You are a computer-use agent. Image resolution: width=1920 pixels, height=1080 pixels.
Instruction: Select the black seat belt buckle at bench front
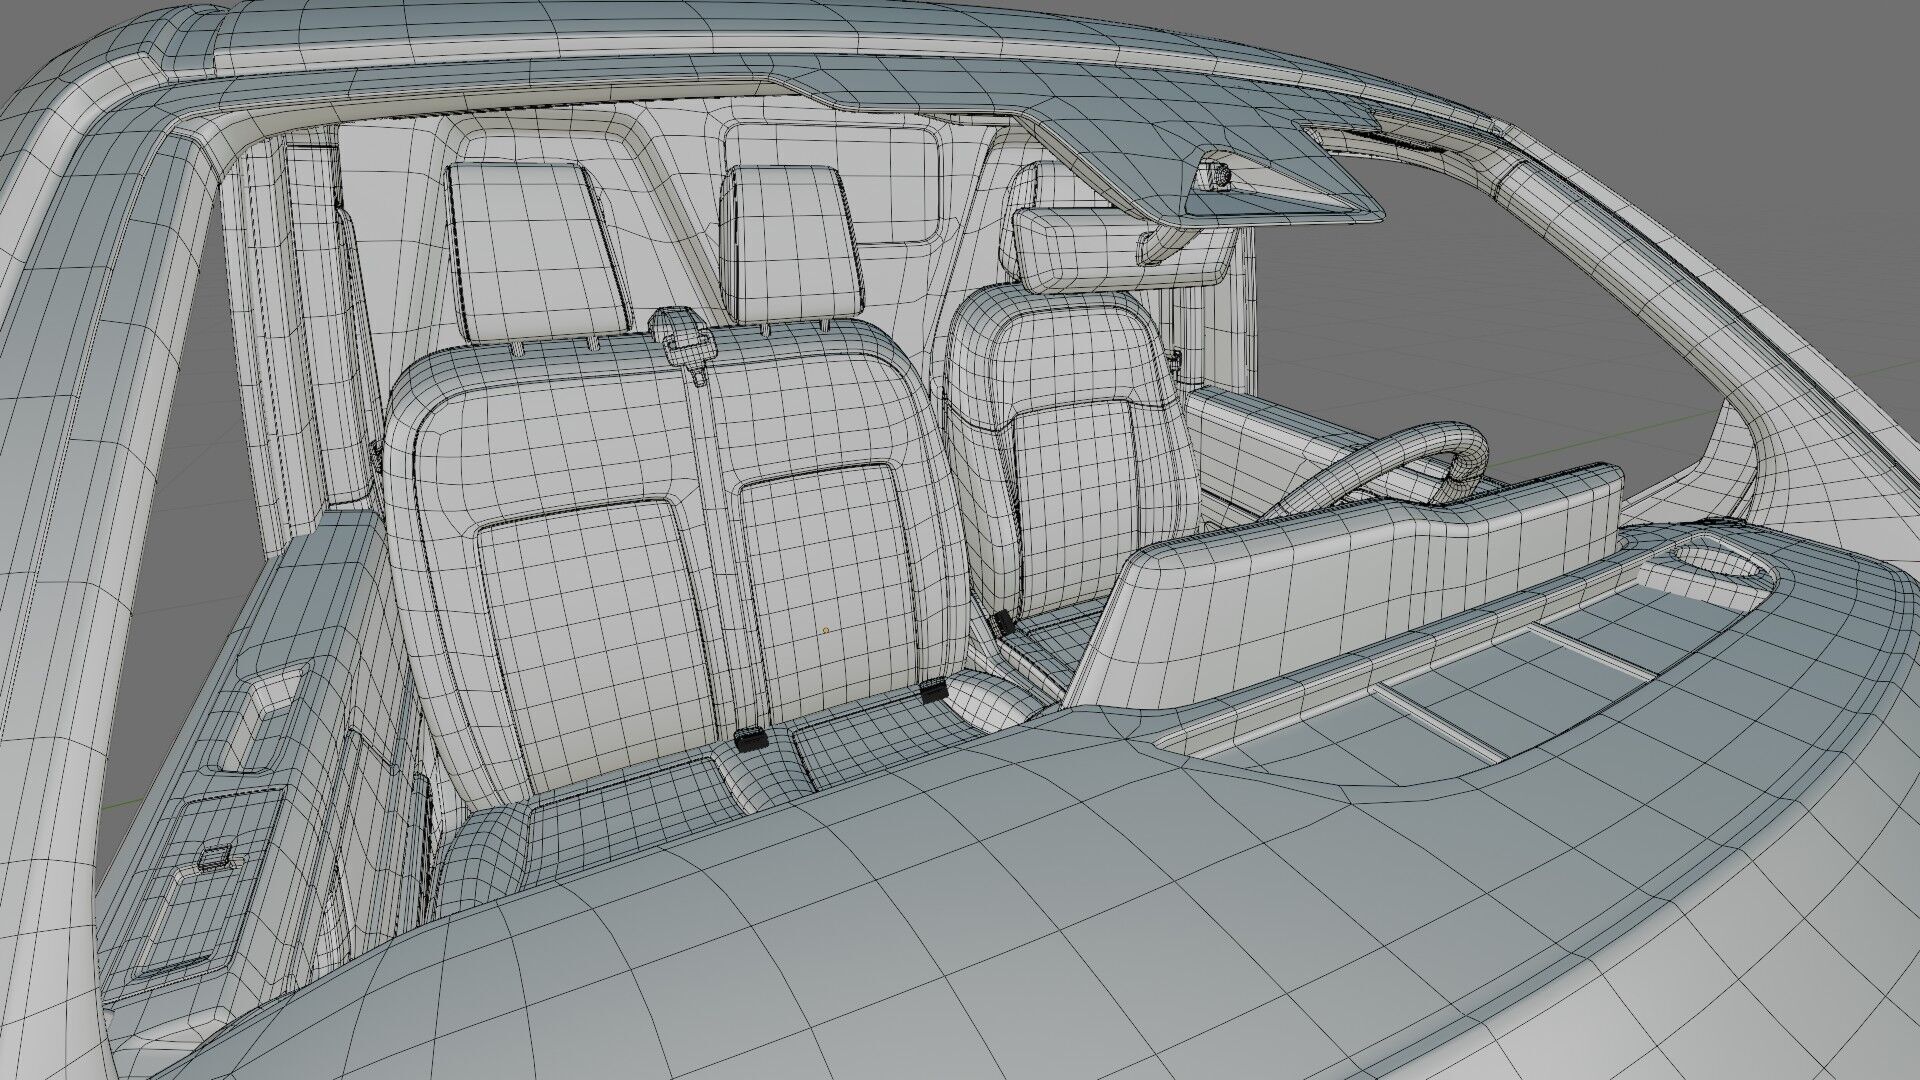point(751,740)
